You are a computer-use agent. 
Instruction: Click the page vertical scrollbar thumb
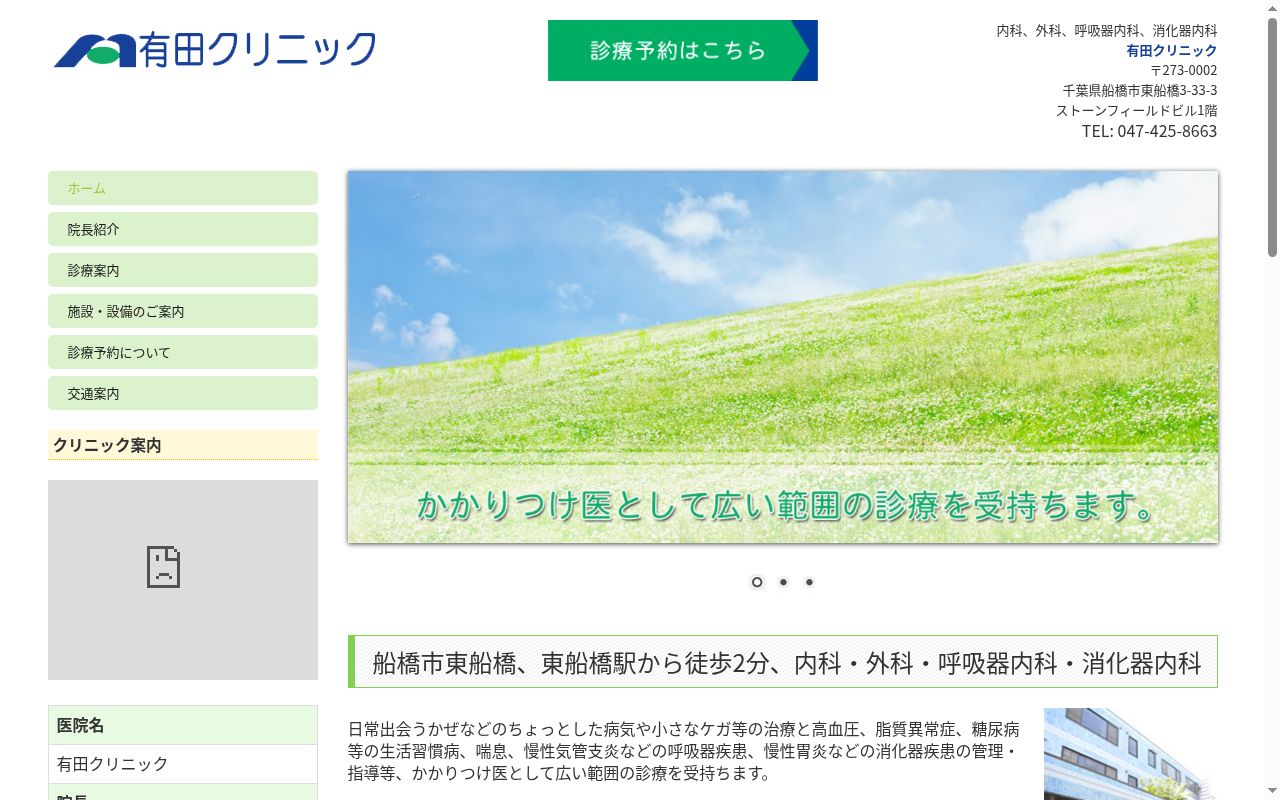(x=1272, y=137)
